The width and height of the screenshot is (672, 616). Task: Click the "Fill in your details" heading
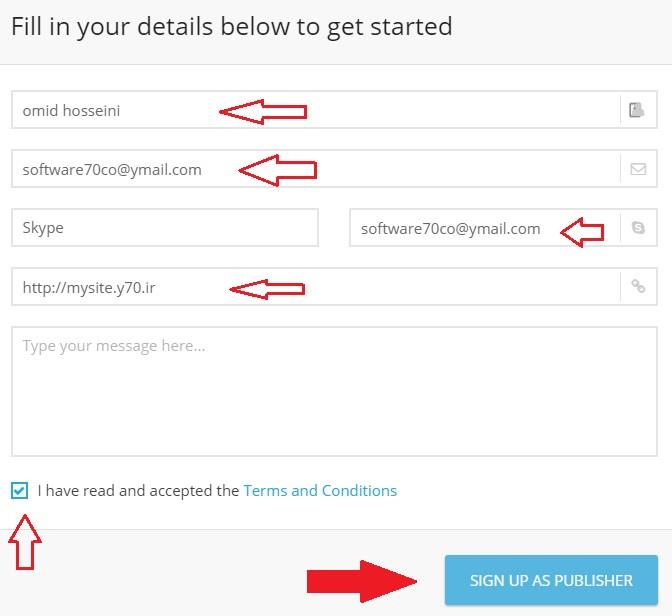[232, 26]
